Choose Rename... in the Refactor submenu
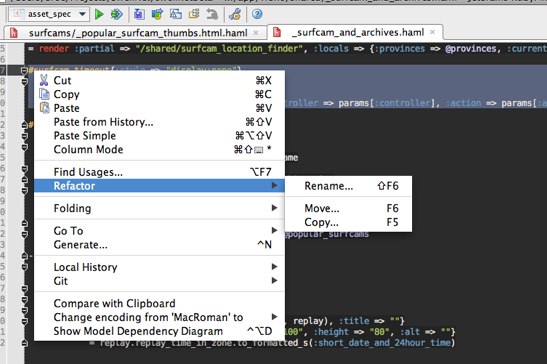 (x=349, y=186)
